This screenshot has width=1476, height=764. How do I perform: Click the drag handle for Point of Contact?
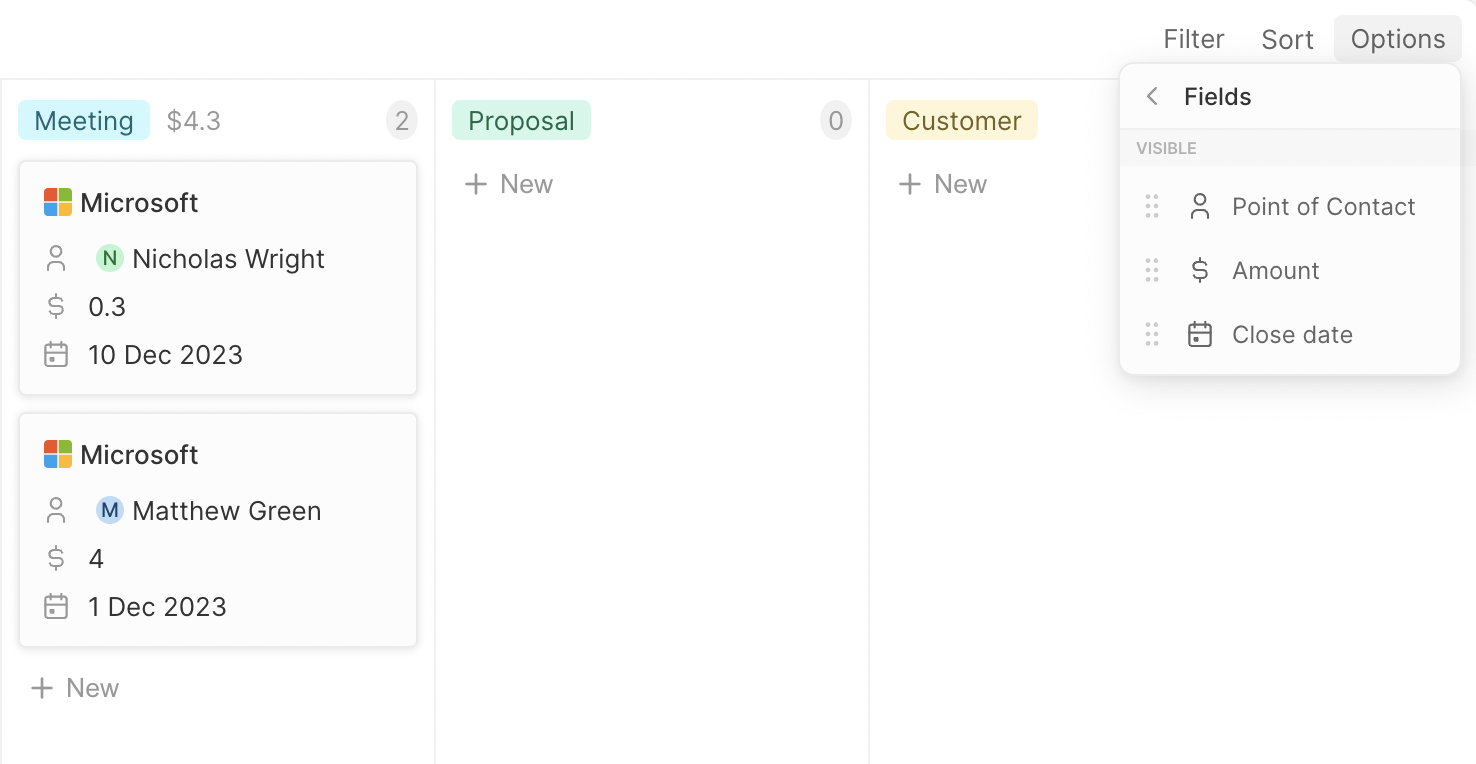coord(1152,207)
